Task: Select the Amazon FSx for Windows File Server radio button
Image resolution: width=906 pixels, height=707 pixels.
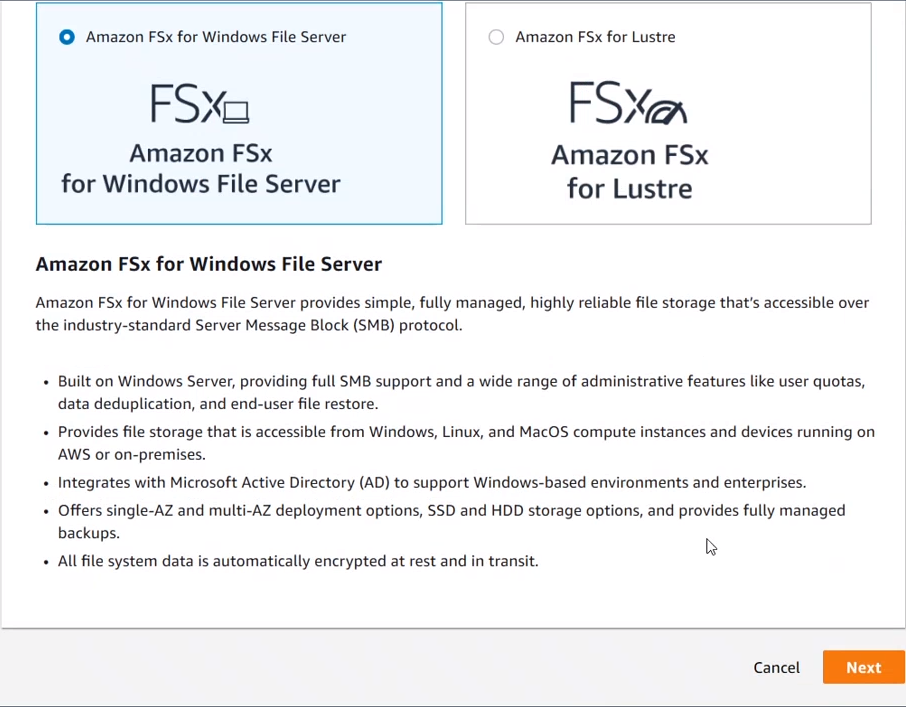Action: click(x=67, y=37)
